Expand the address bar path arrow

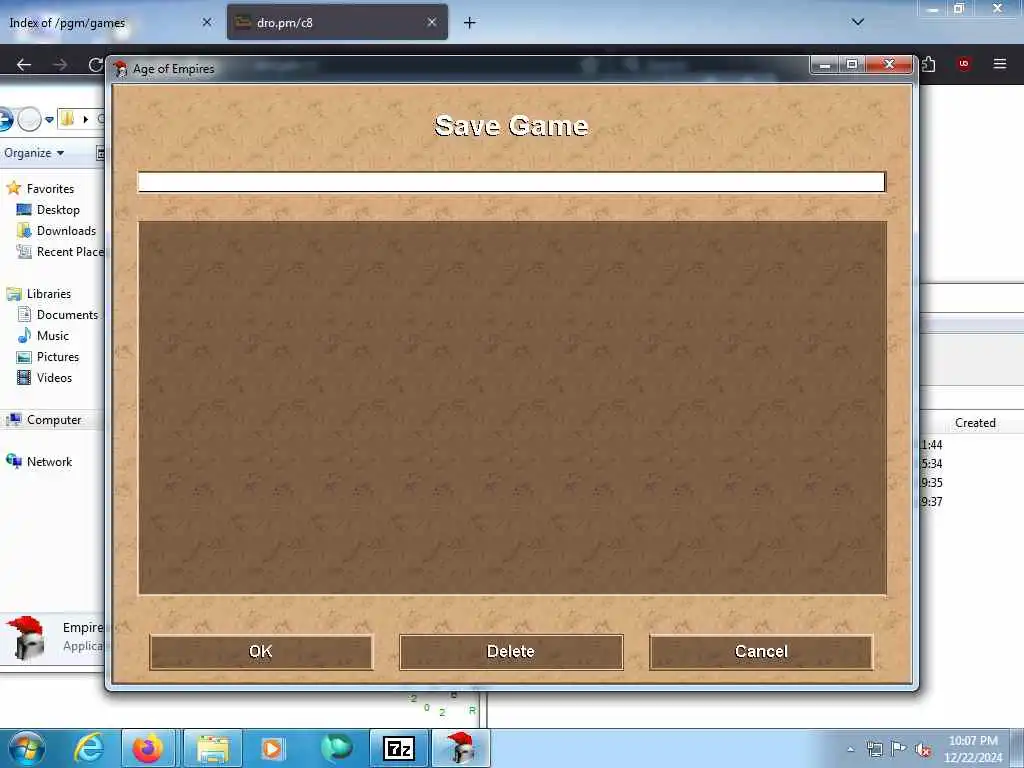click(x=86, y=120)
